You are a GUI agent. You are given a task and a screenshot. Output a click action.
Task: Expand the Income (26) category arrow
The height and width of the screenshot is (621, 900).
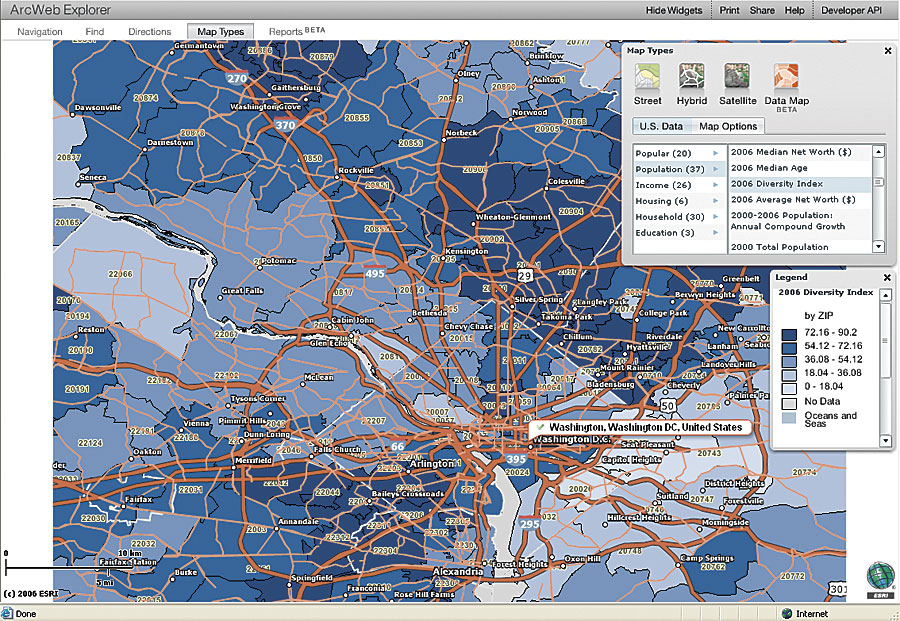click(x=716, y=185)
